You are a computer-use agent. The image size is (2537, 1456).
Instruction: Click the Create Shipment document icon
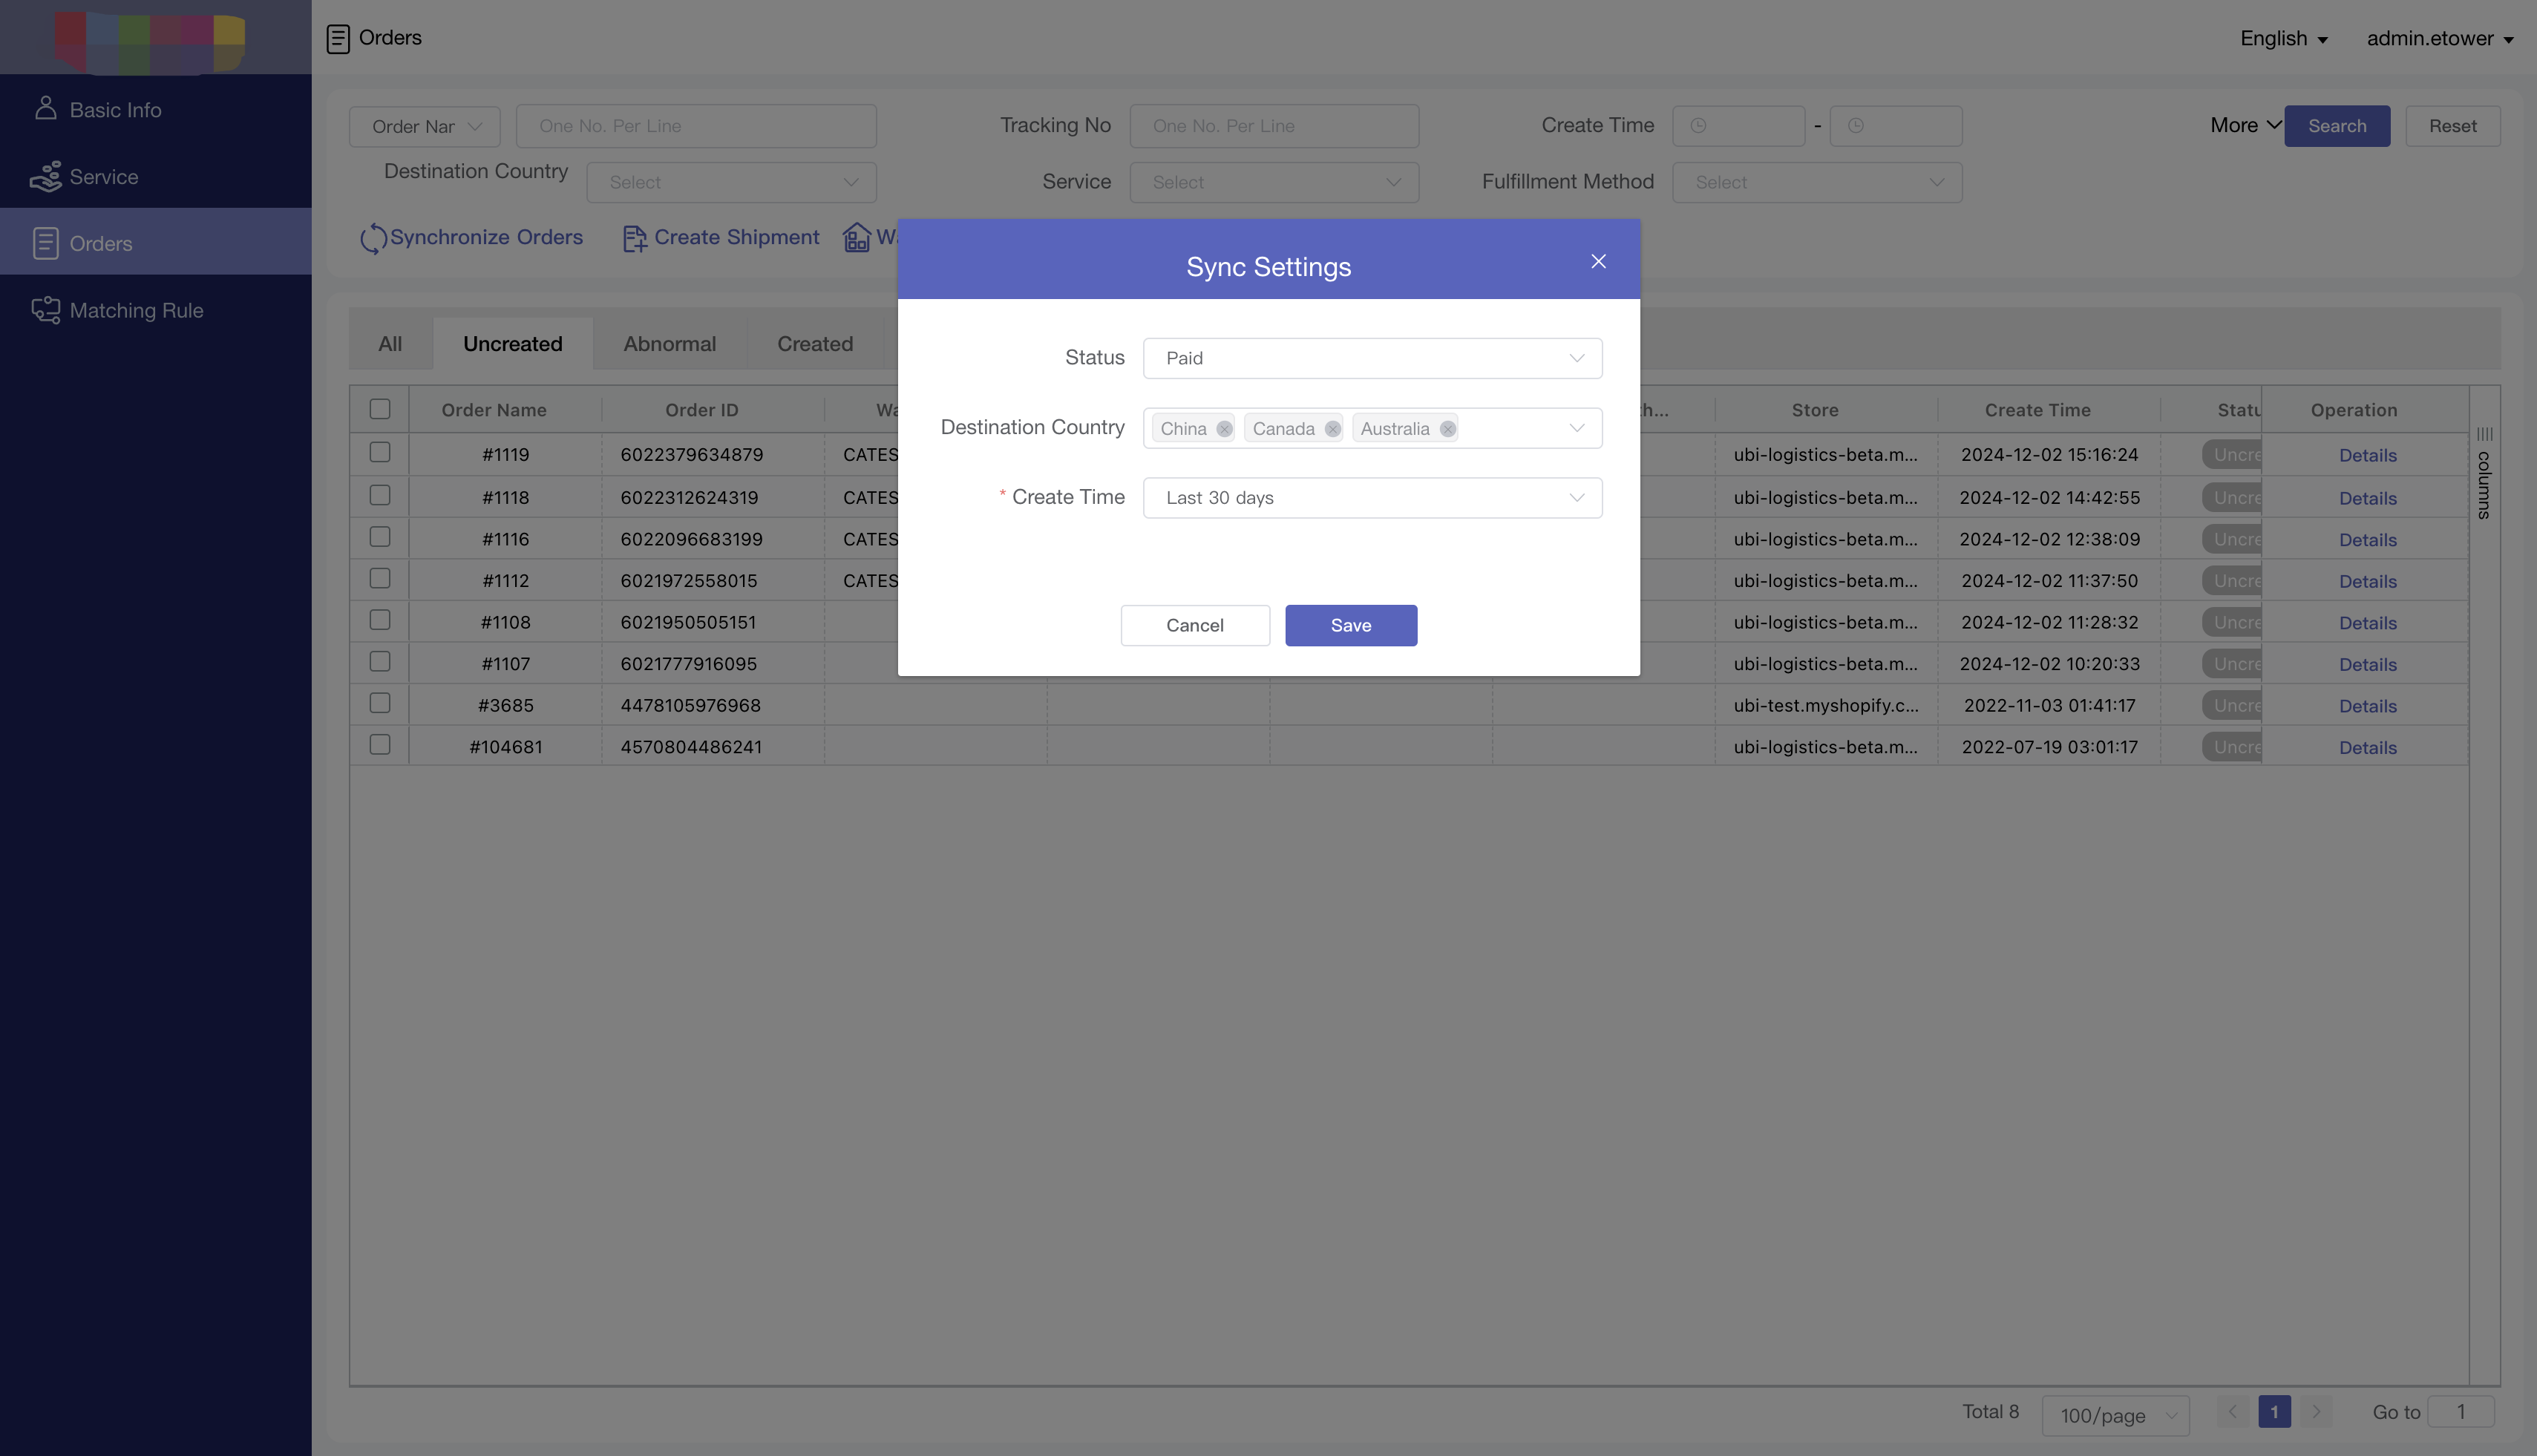click(634, 238)
